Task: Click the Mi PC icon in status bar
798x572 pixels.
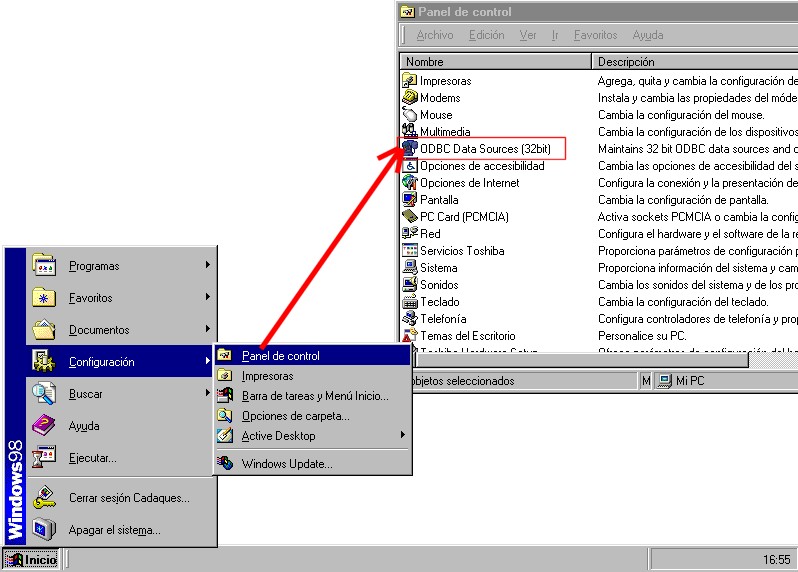Action: (664, 381)
